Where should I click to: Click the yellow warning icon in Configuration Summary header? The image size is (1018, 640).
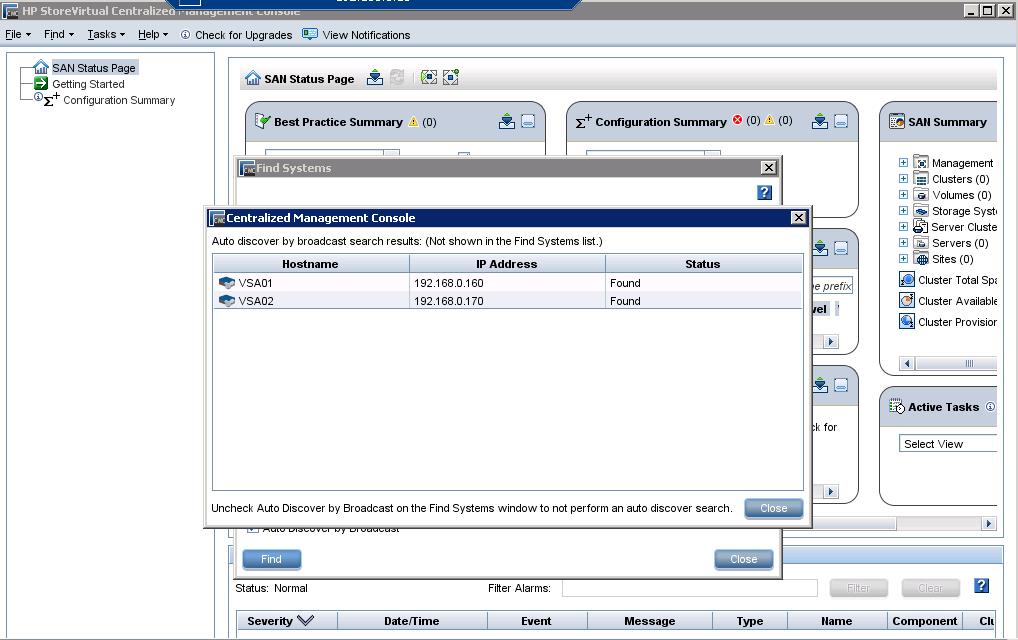click(769, 119)
